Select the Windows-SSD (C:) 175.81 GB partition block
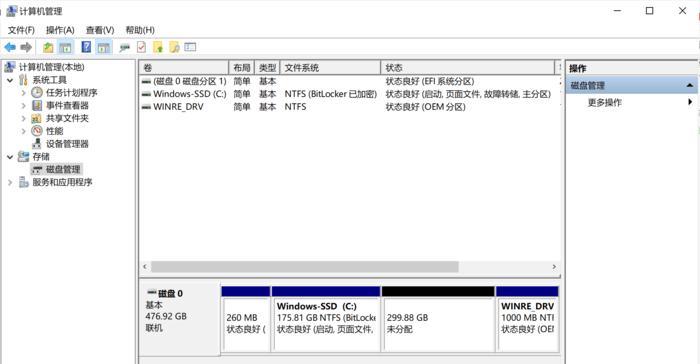This screenshot has height=364, width=700. coord(326,319)
